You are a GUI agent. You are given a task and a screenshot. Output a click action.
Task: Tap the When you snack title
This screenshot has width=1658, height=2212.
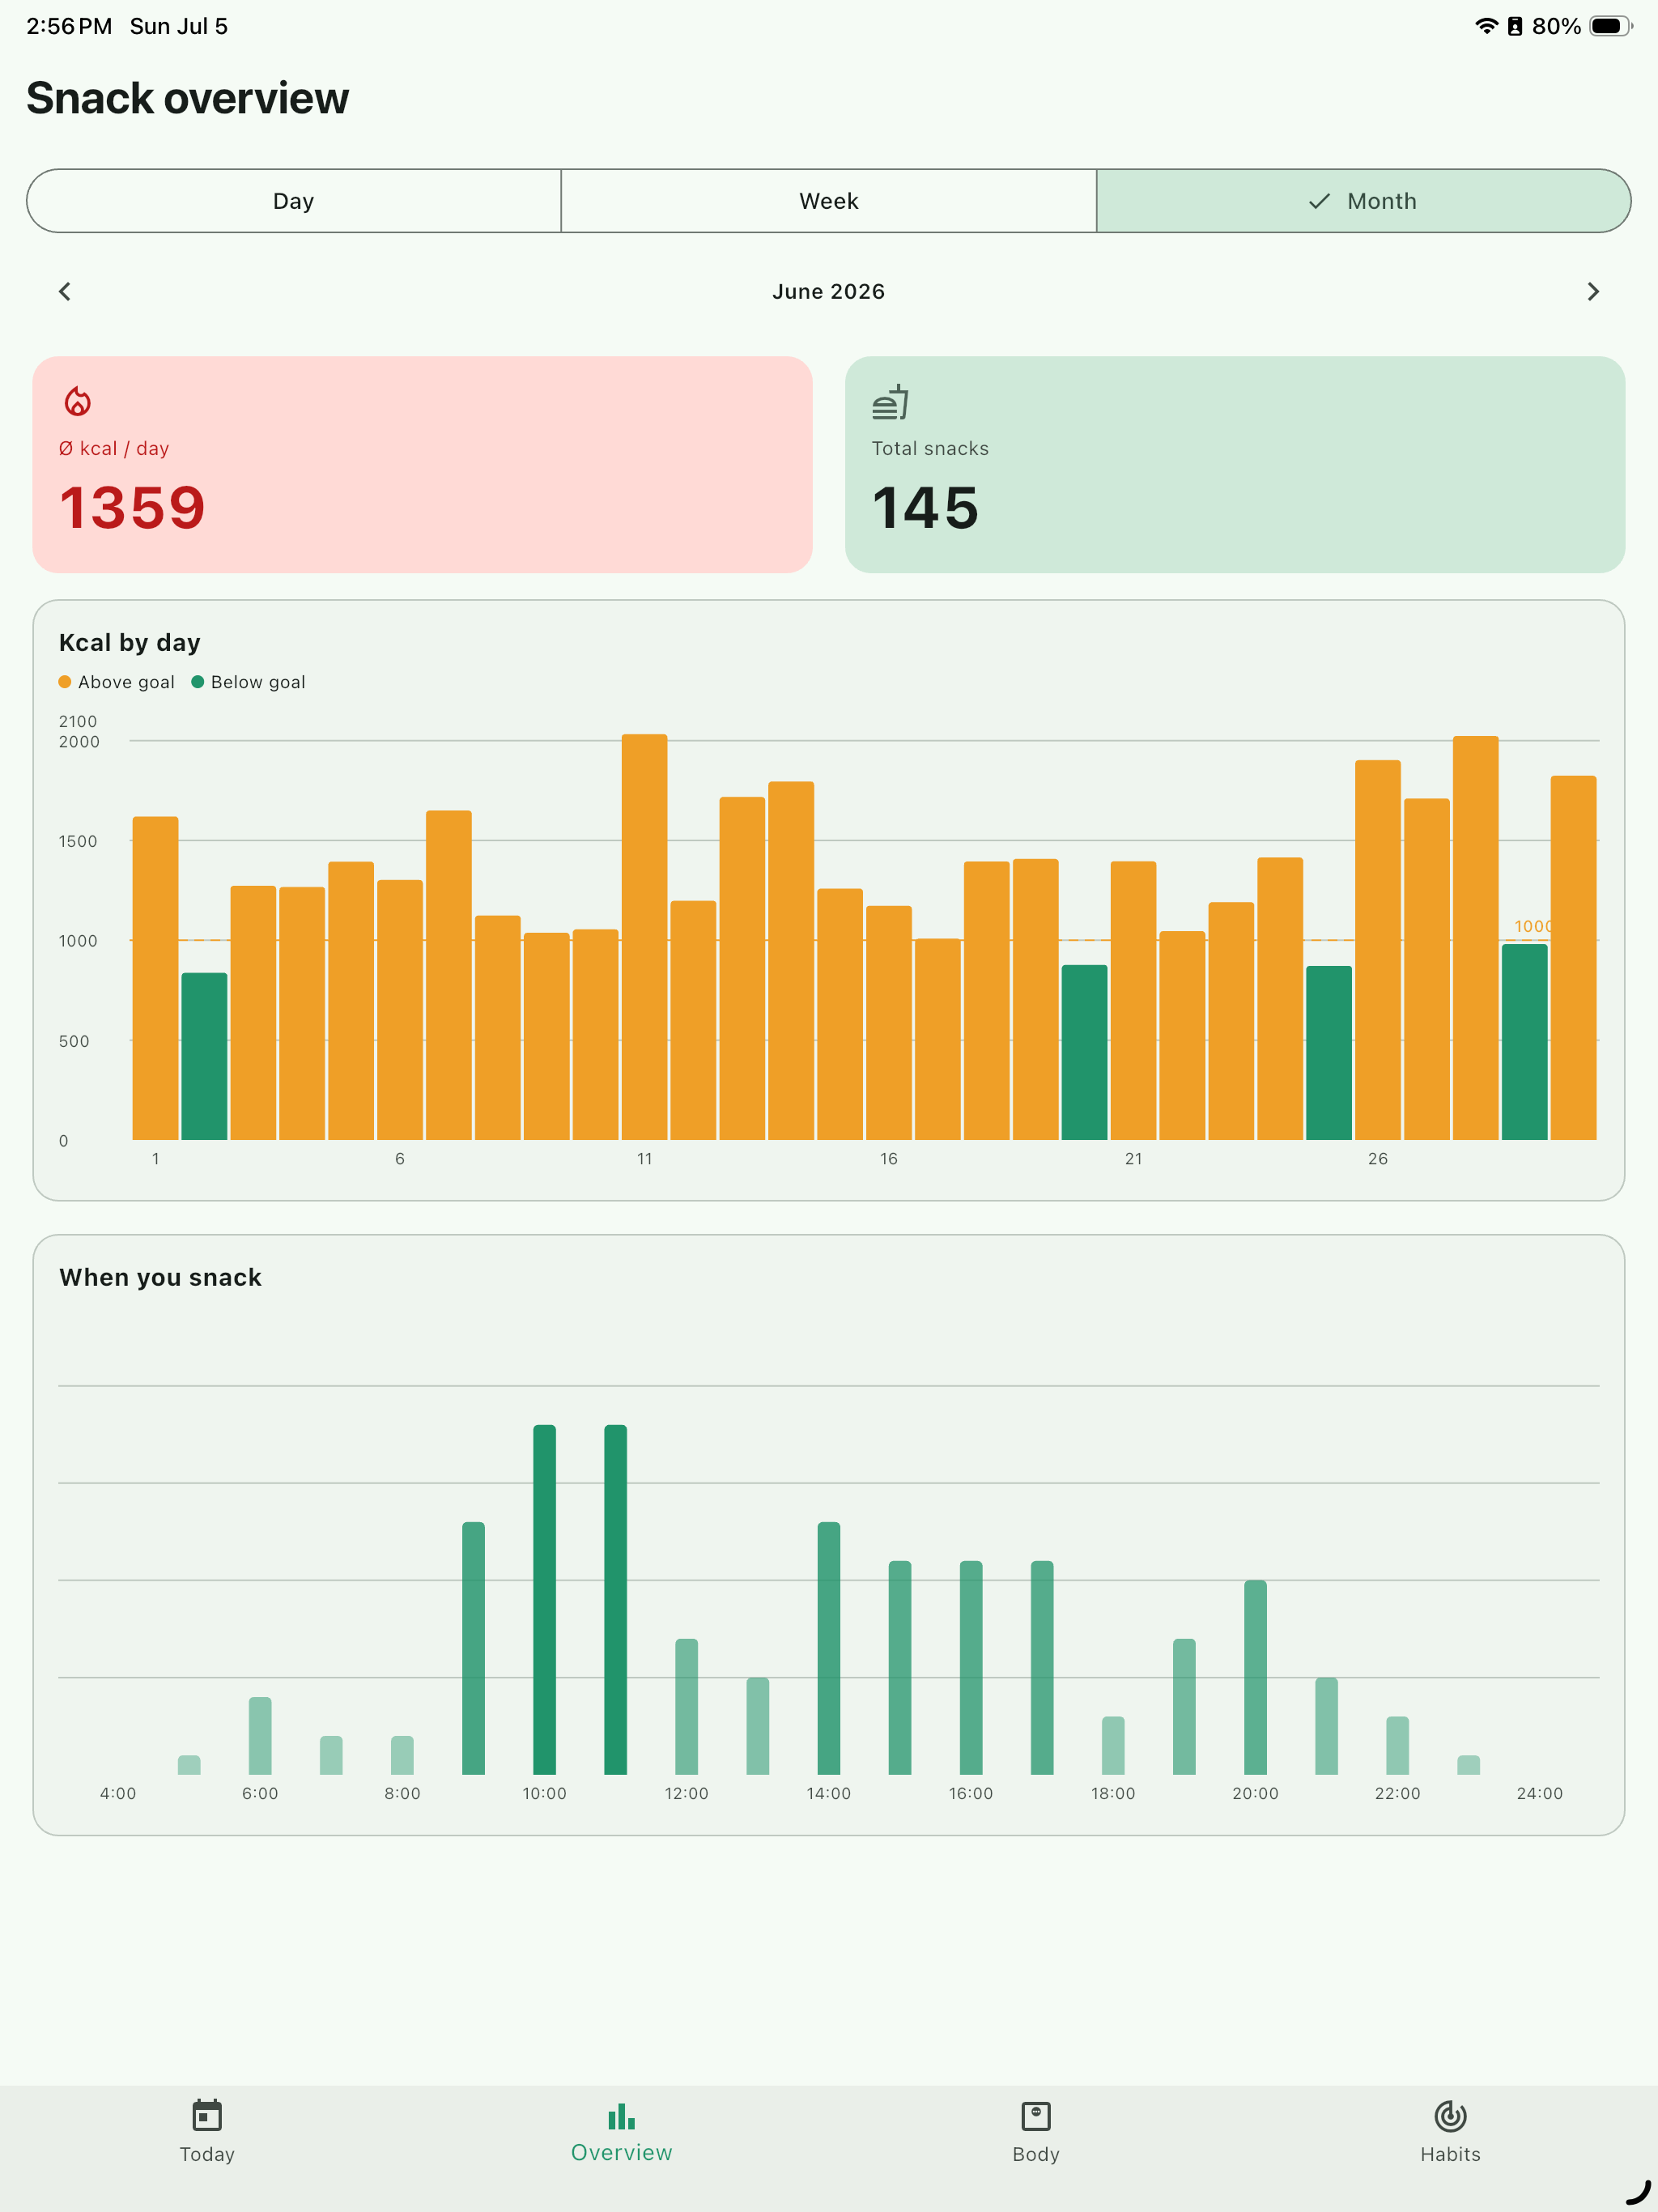pyautogui.click(x=160, y=1277)
